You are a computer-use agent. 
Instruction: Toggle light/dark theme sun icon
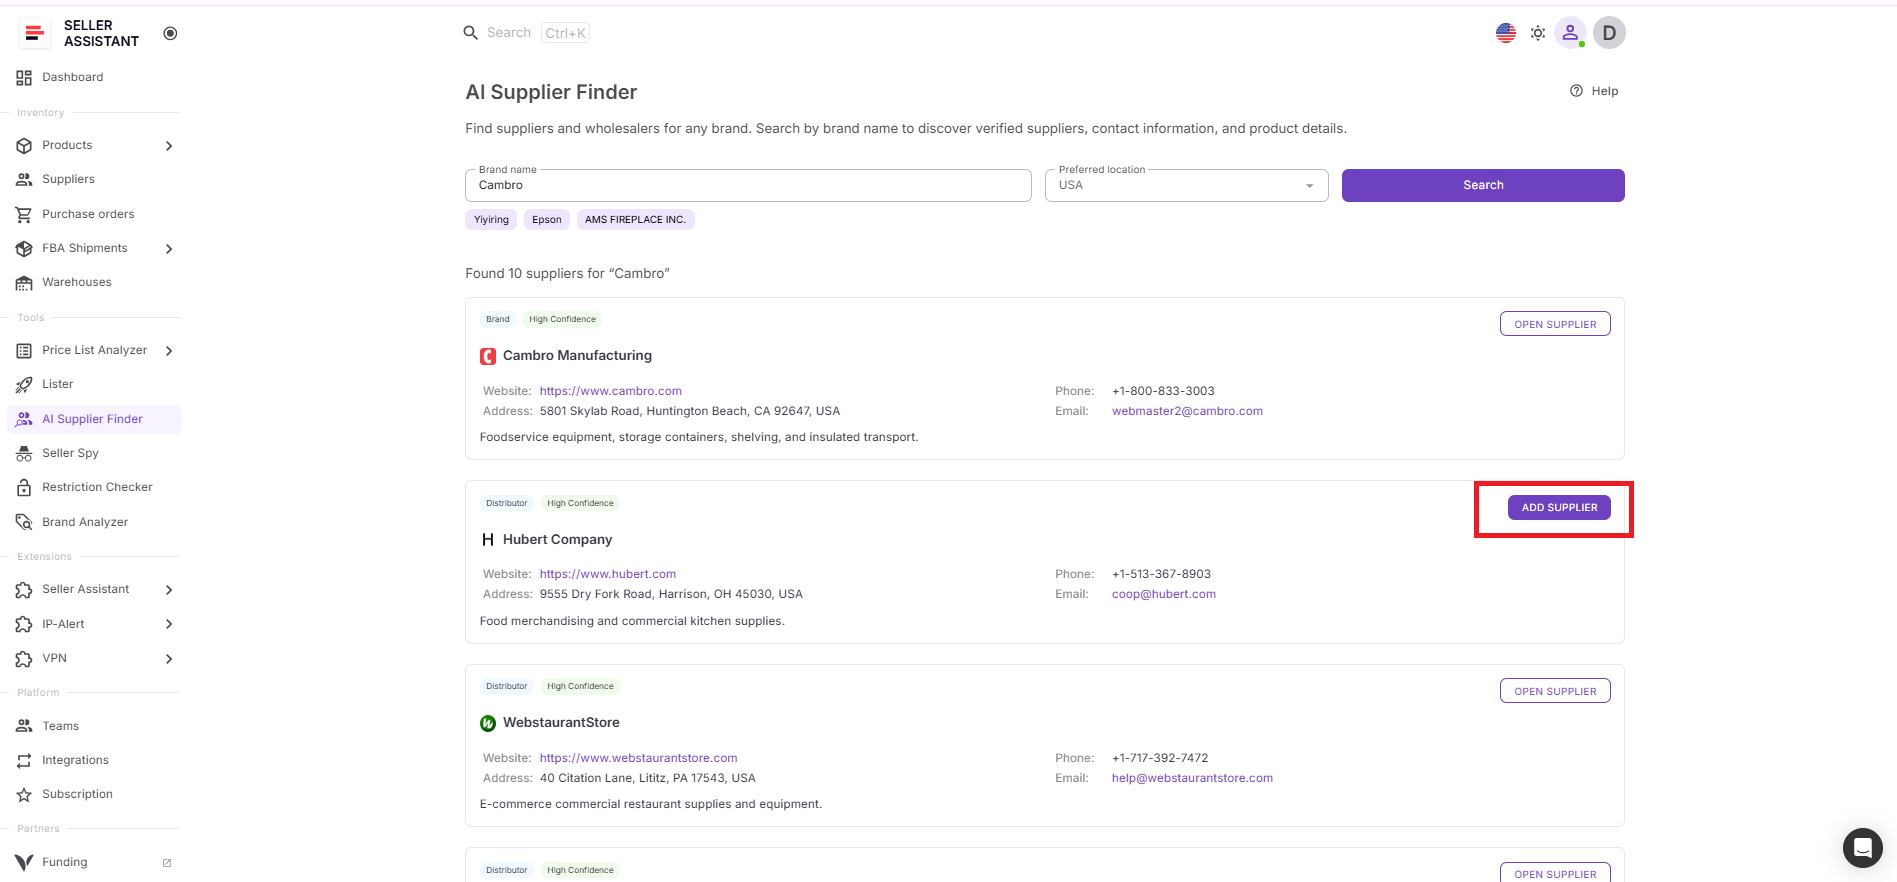point(1538,33)
